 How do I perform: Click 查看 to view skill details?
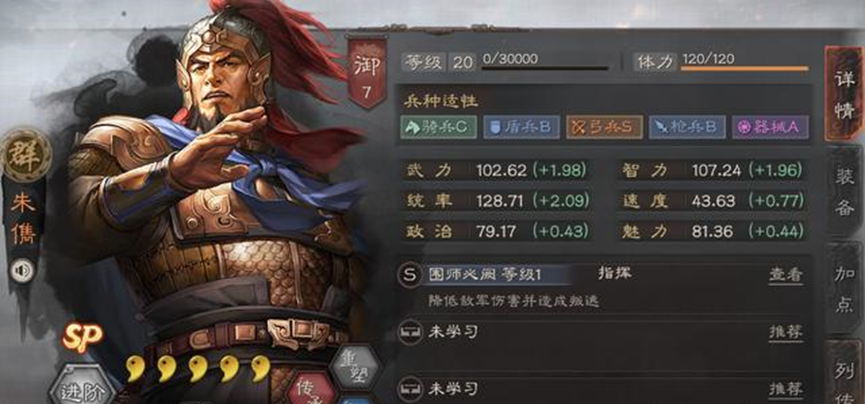[x=786, y=275]
